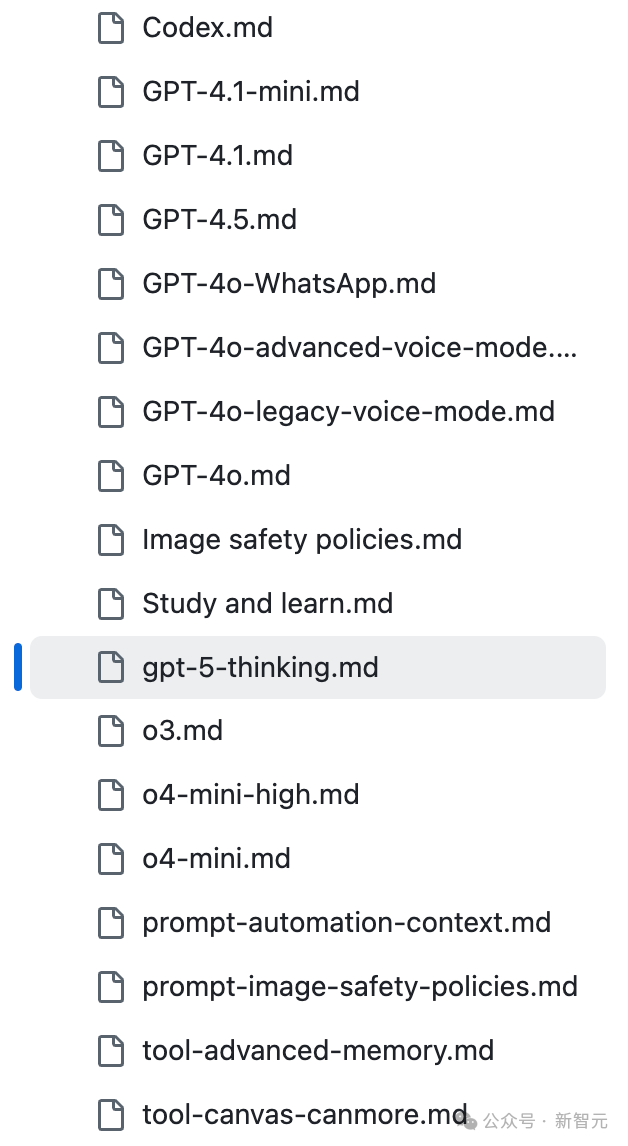The image size is (628, 1146).
Task: Click the file icon beside Codex.md
Action: (110, 28)
